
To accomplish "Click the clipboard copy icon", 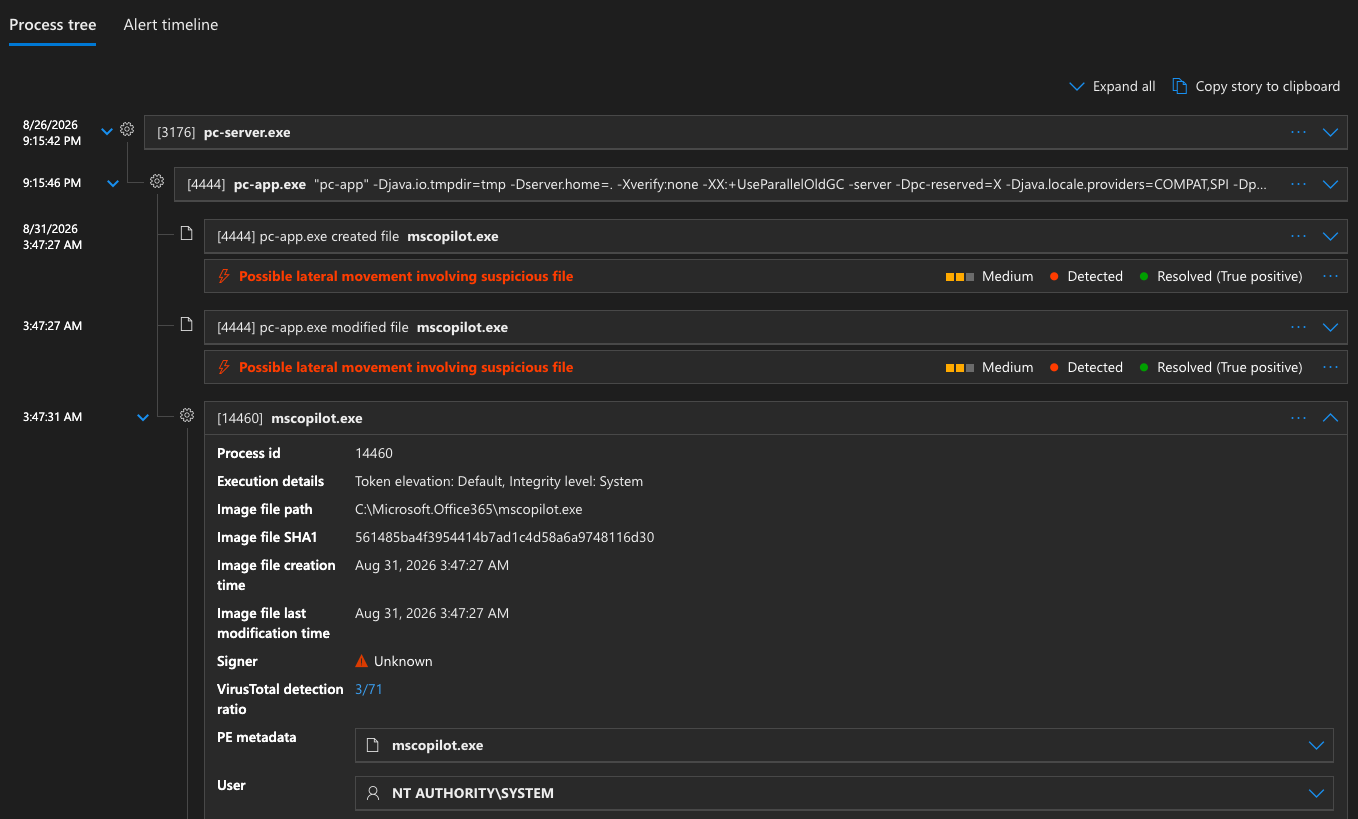I will pos(1180,86).
